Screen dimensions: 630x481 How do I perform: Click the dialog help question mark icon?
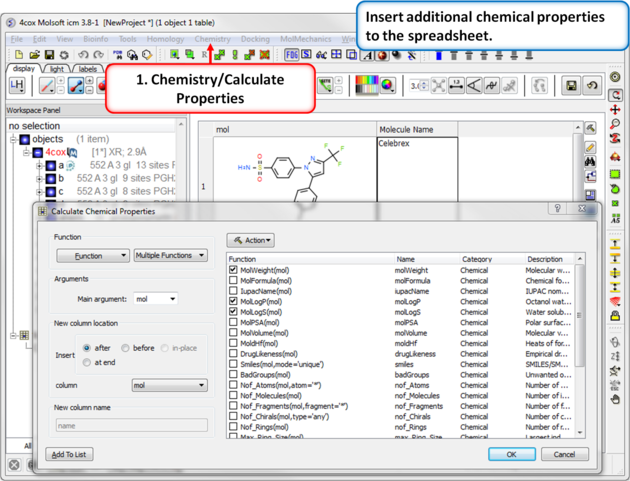pyautogui.click(x=558, y=209)
